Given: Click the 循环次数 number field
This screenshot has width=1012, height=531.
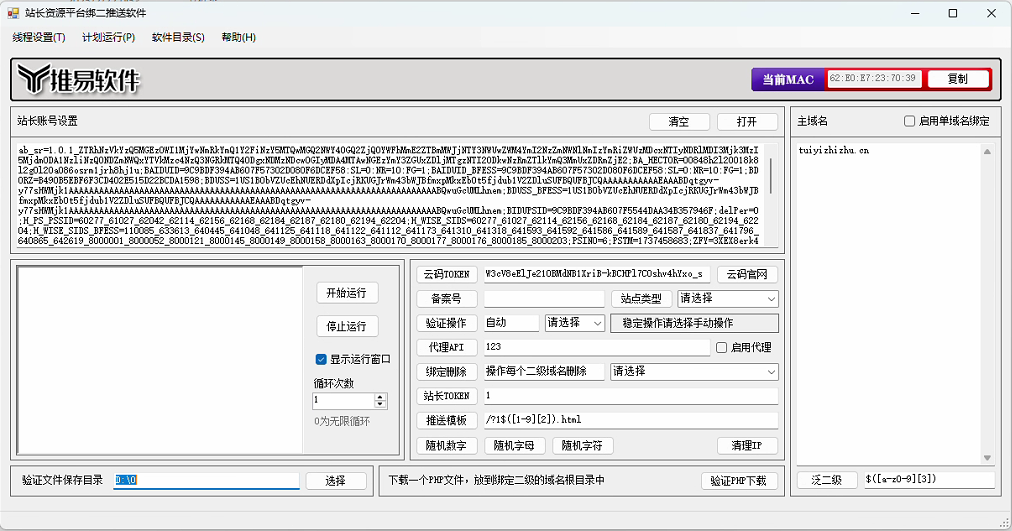Looking at the screenshot, I should 343,400.
